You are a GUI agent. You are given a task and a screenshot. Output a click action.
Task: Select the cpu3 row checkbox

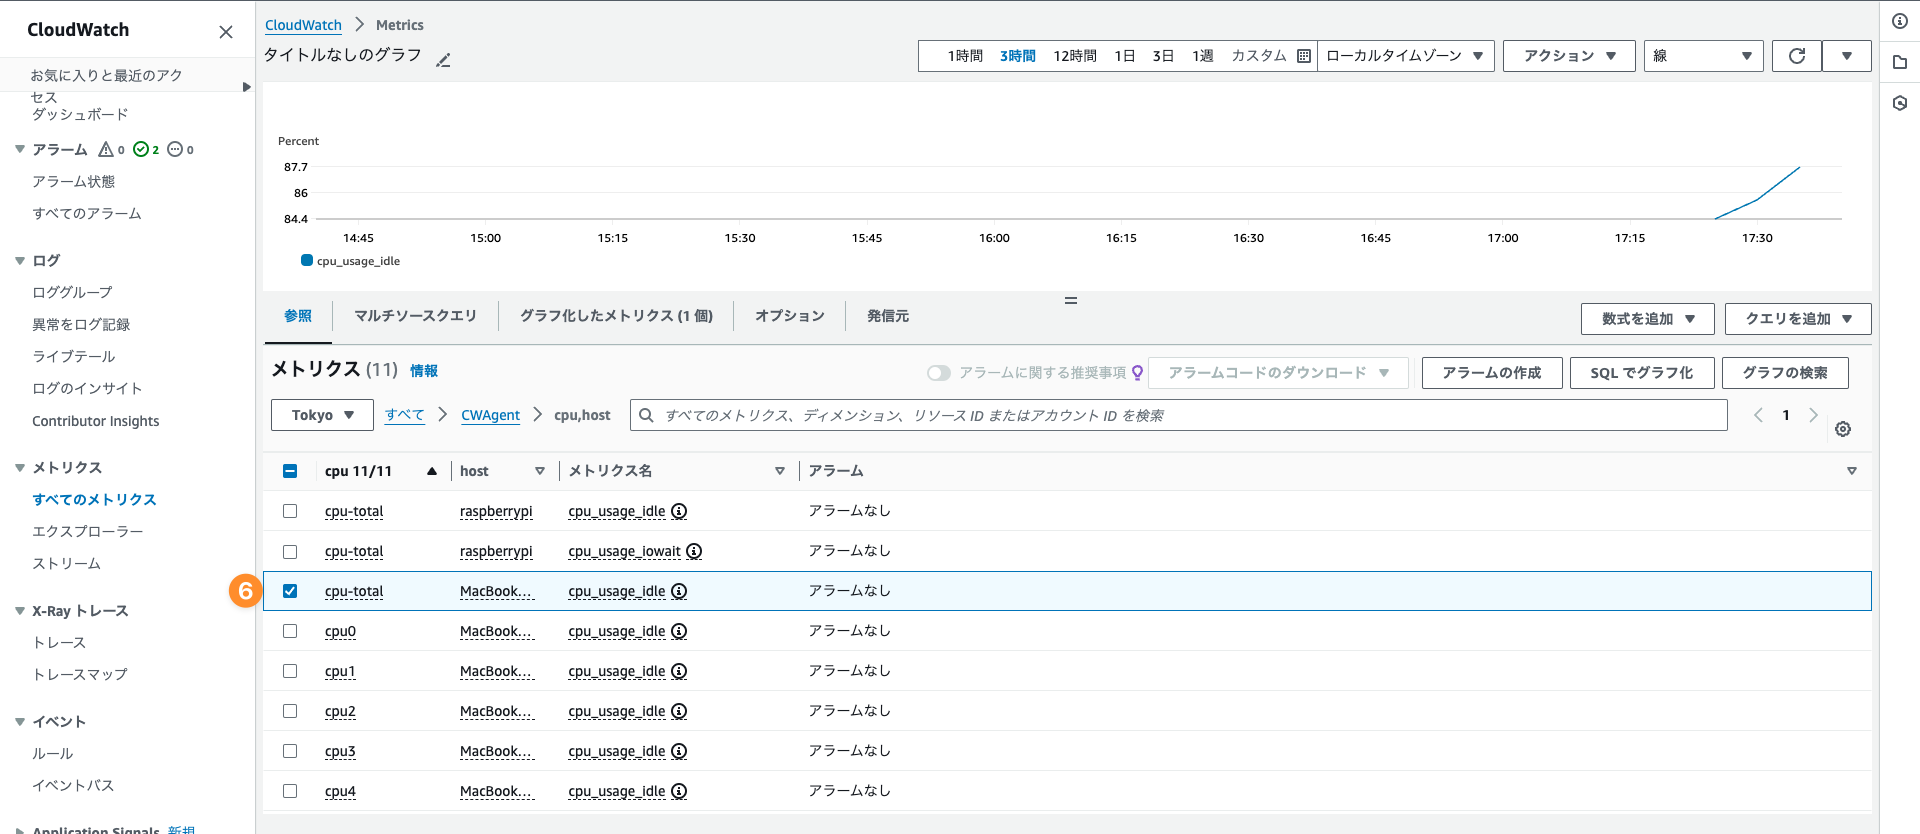point(290,751)
